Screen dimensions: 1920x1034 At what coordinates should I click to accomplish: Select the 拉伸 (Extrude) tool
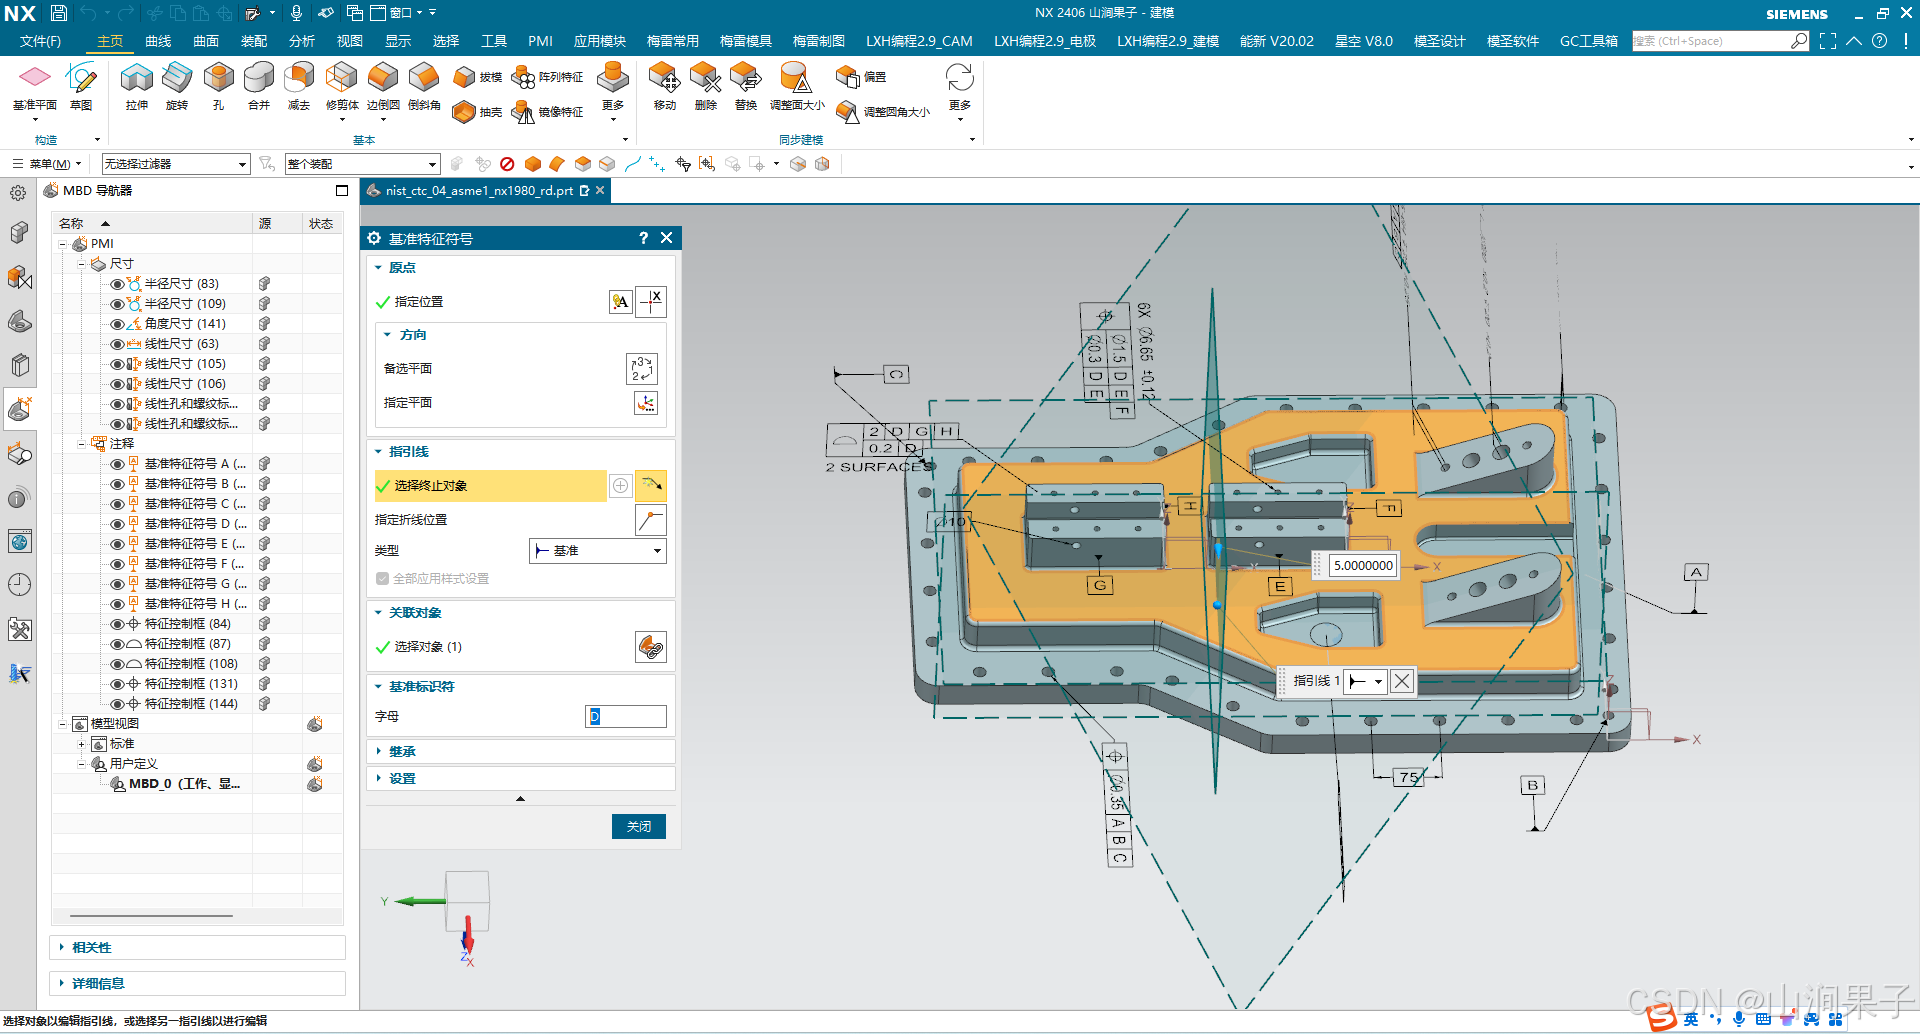137,86
